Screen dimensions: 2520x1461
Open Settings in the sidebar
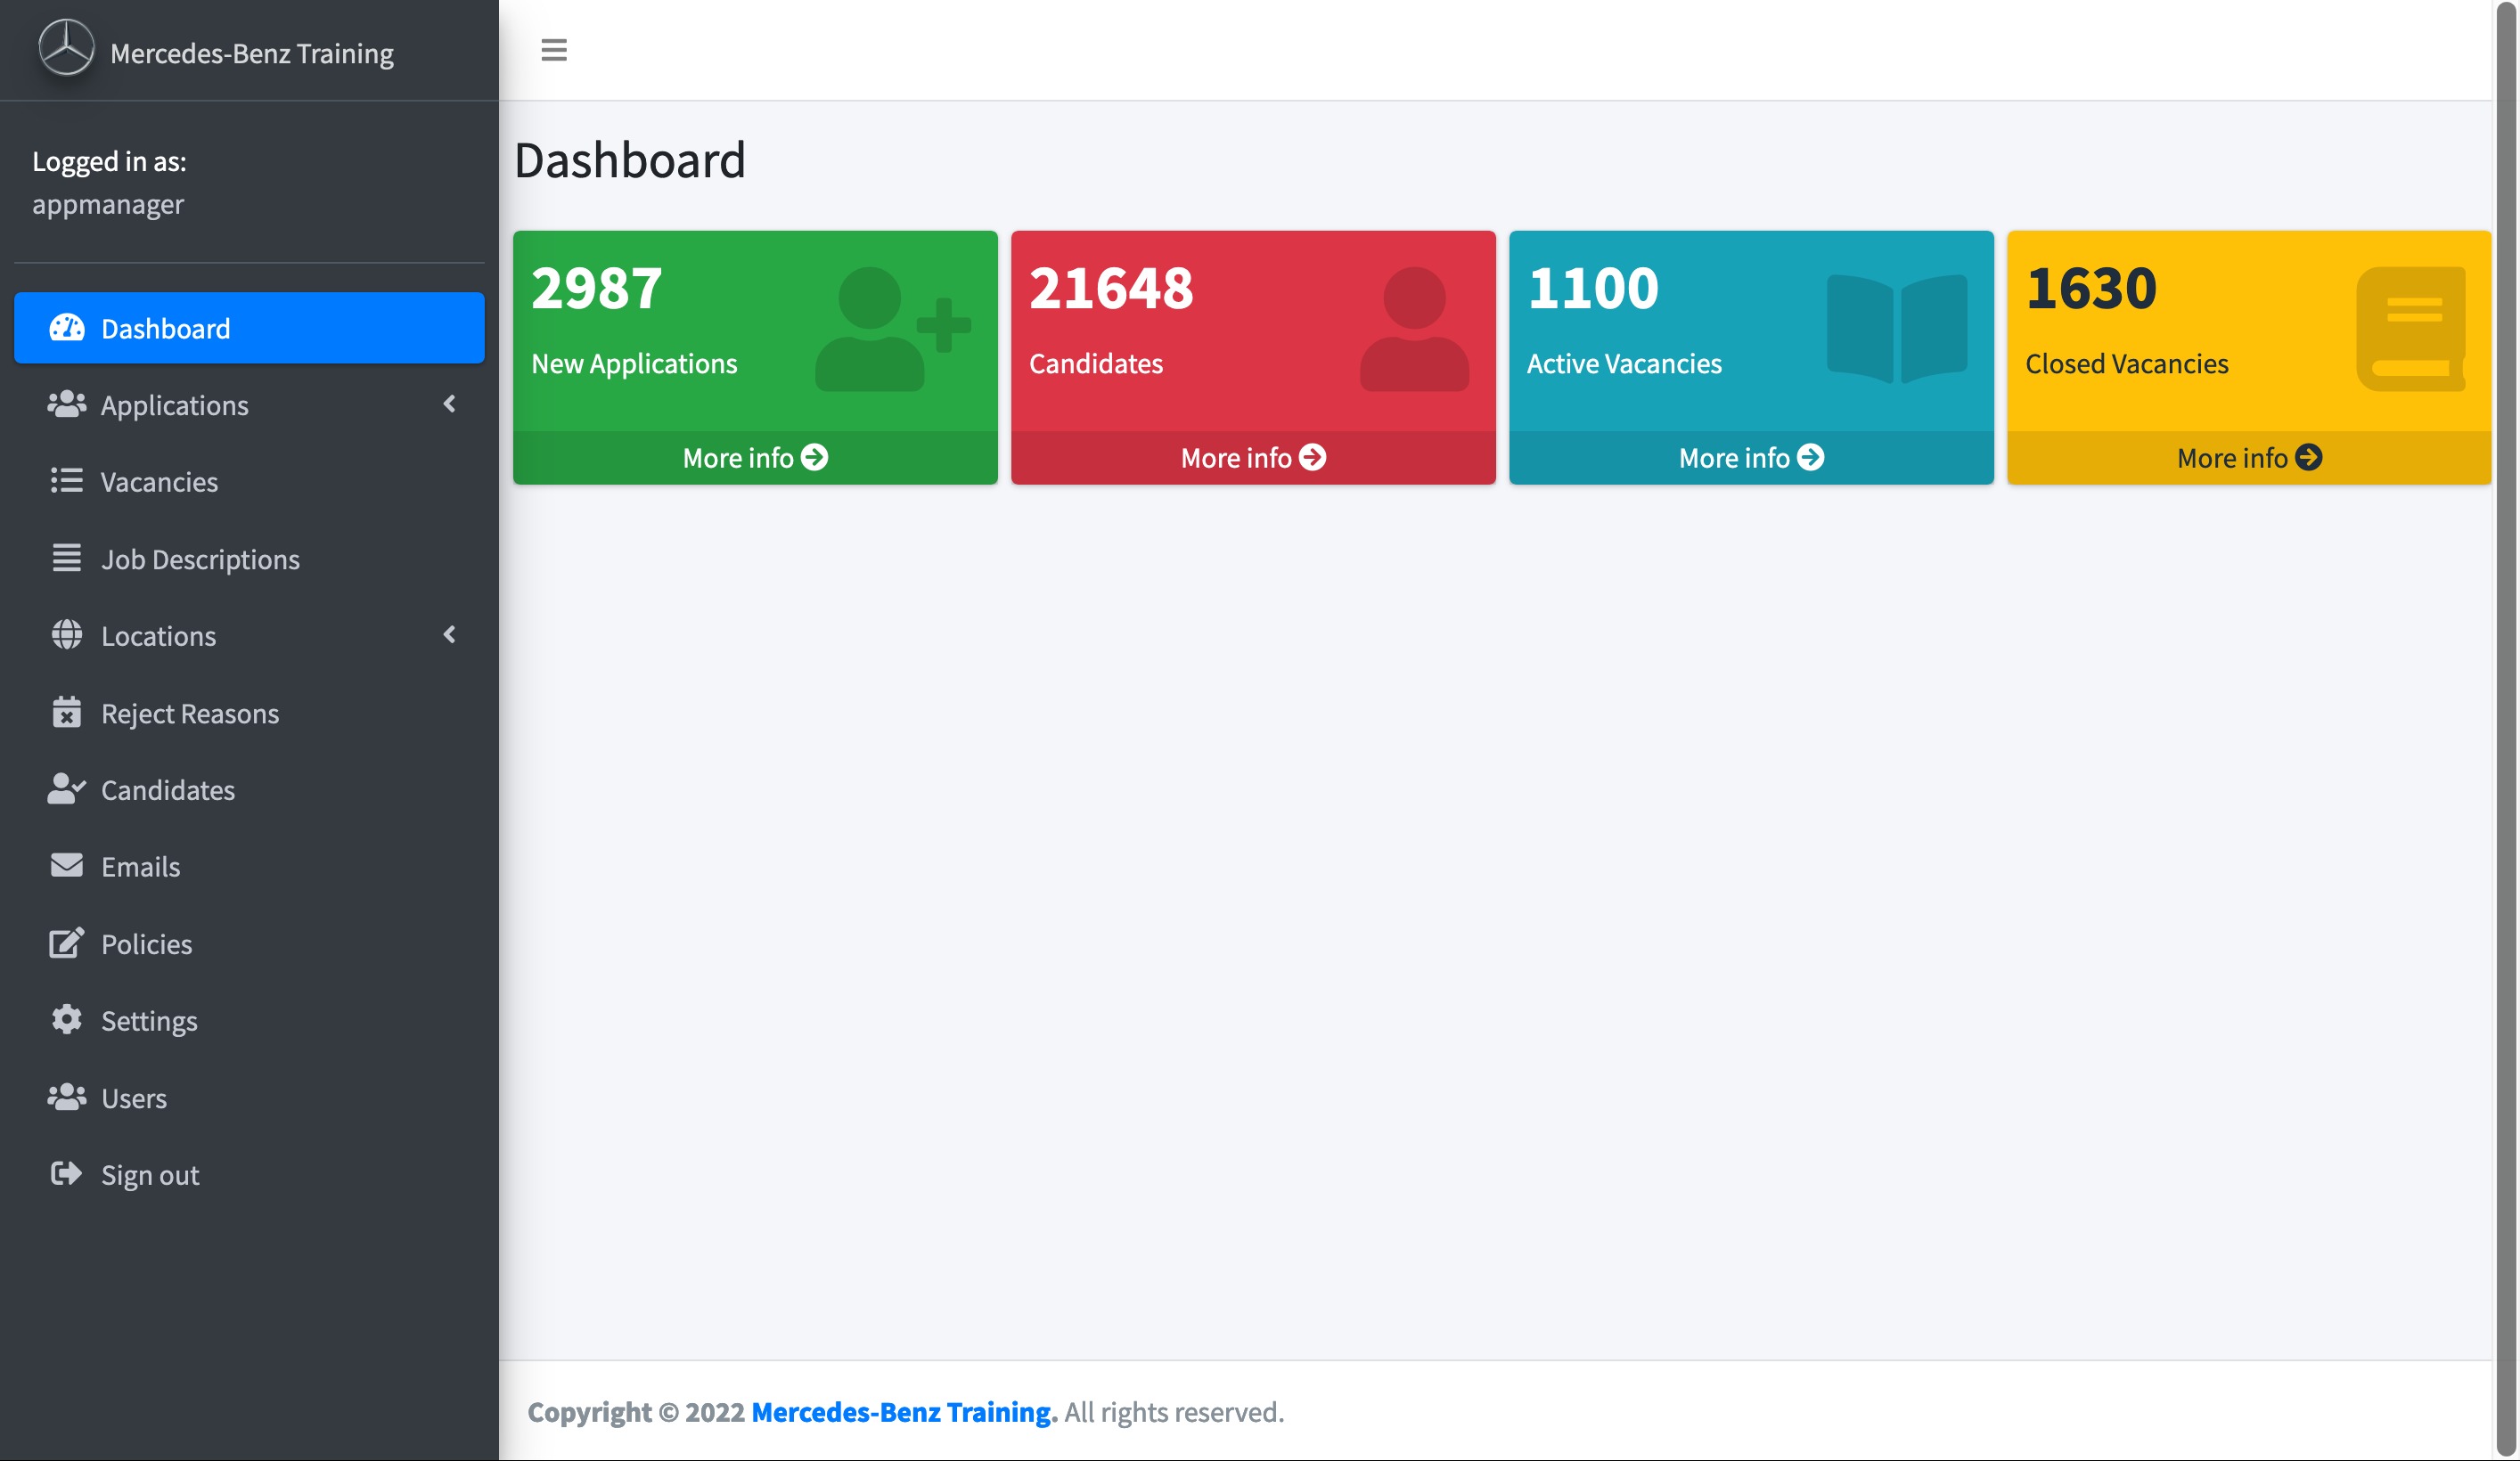[249, 1021]
